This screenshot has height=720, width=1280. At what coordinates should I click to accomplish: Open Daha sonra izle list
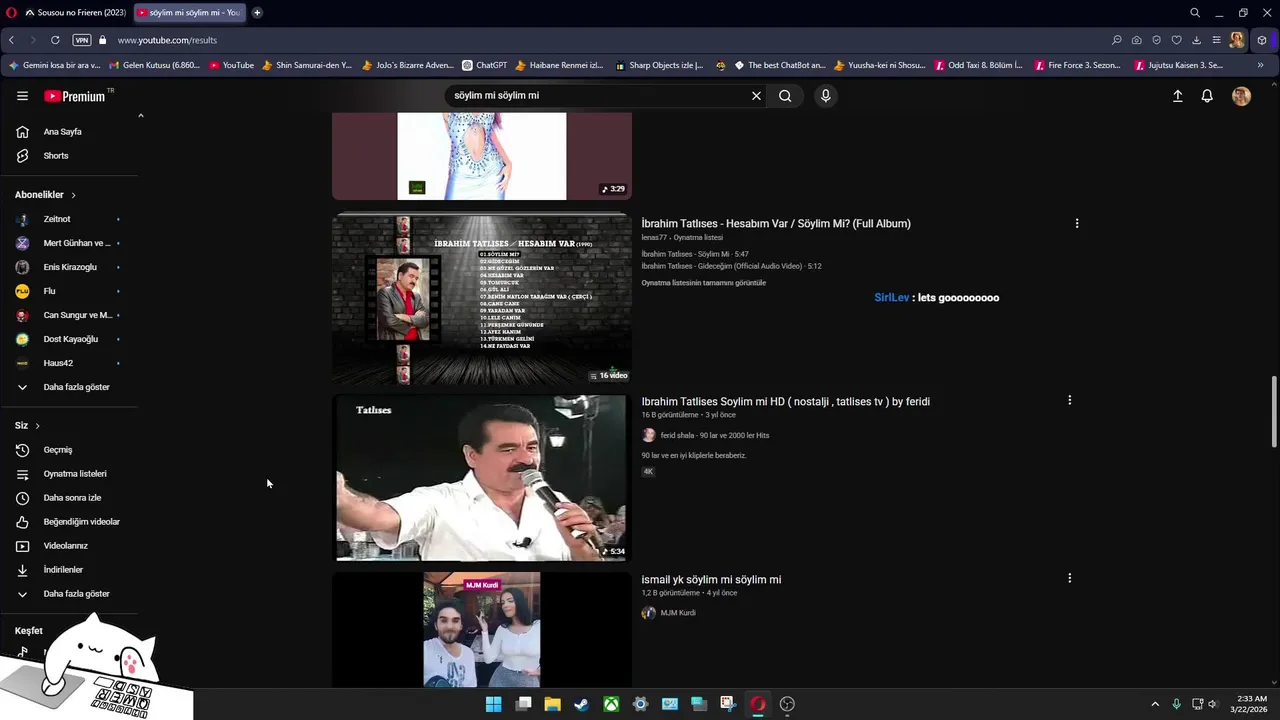[70, 498]
